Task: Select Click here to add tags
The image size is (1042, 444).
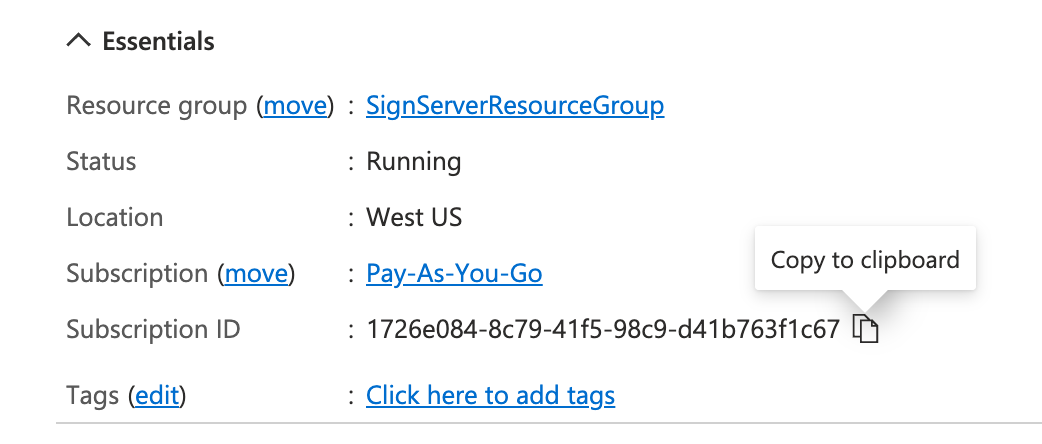Action: (x=490, y=396)
